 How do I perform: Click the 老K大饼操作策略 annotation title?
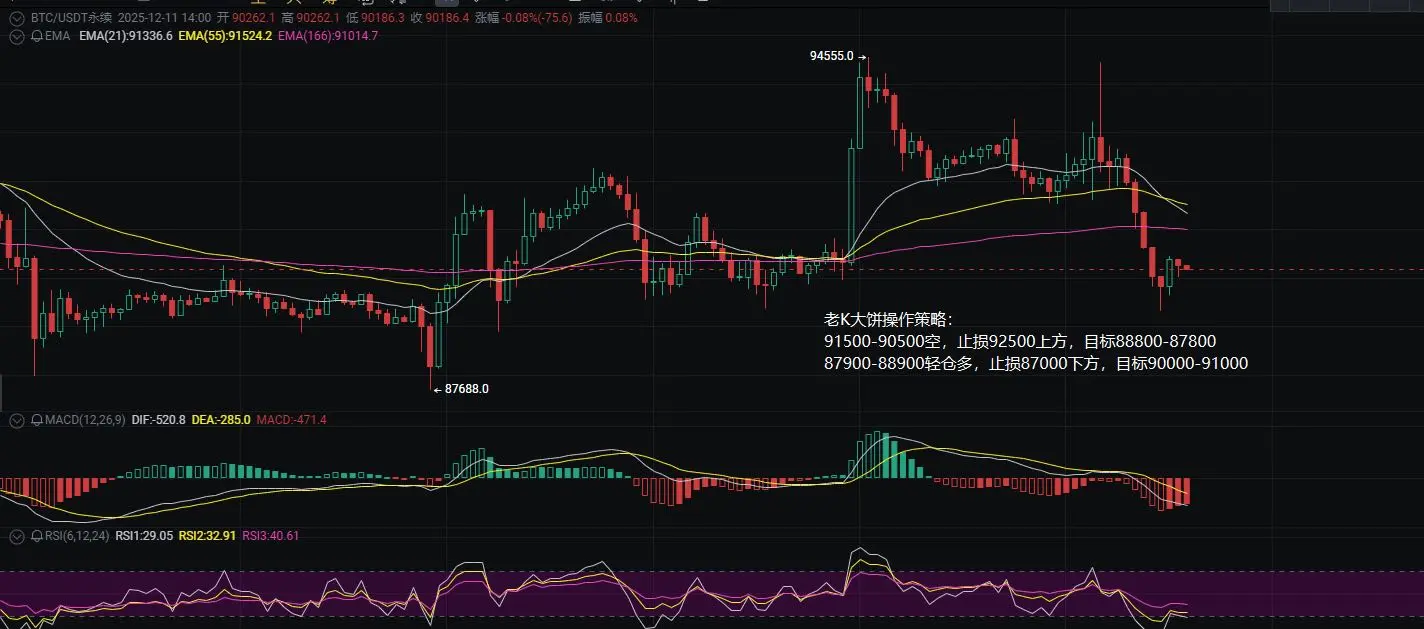pyautogui.click(x=889, y=320)
